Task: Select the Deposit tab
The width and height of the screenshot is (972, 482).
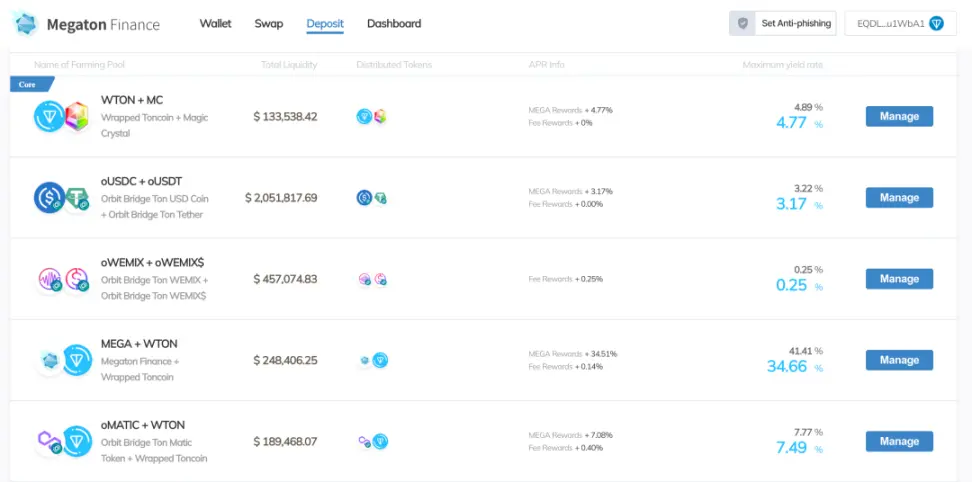Action: pos(325,24)
